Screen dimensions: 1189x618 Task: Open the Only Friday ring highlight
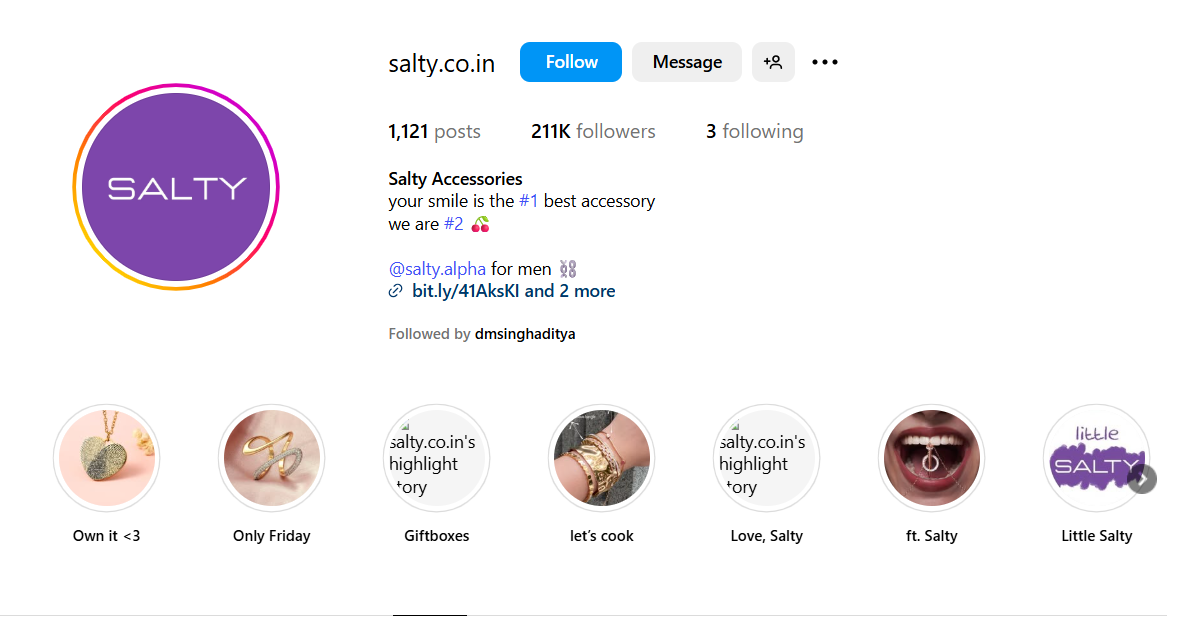click(x=271, y=458)
